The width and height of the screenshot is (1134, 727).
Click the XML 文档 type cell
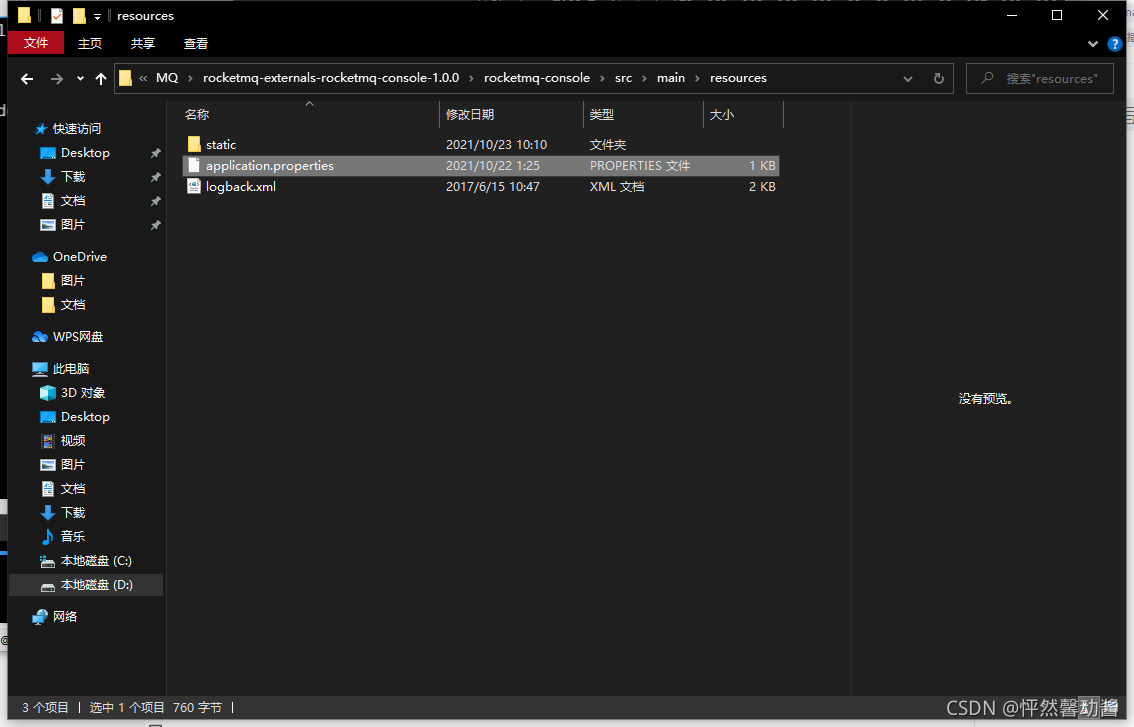pyautogui.click(x=617, y=187)
